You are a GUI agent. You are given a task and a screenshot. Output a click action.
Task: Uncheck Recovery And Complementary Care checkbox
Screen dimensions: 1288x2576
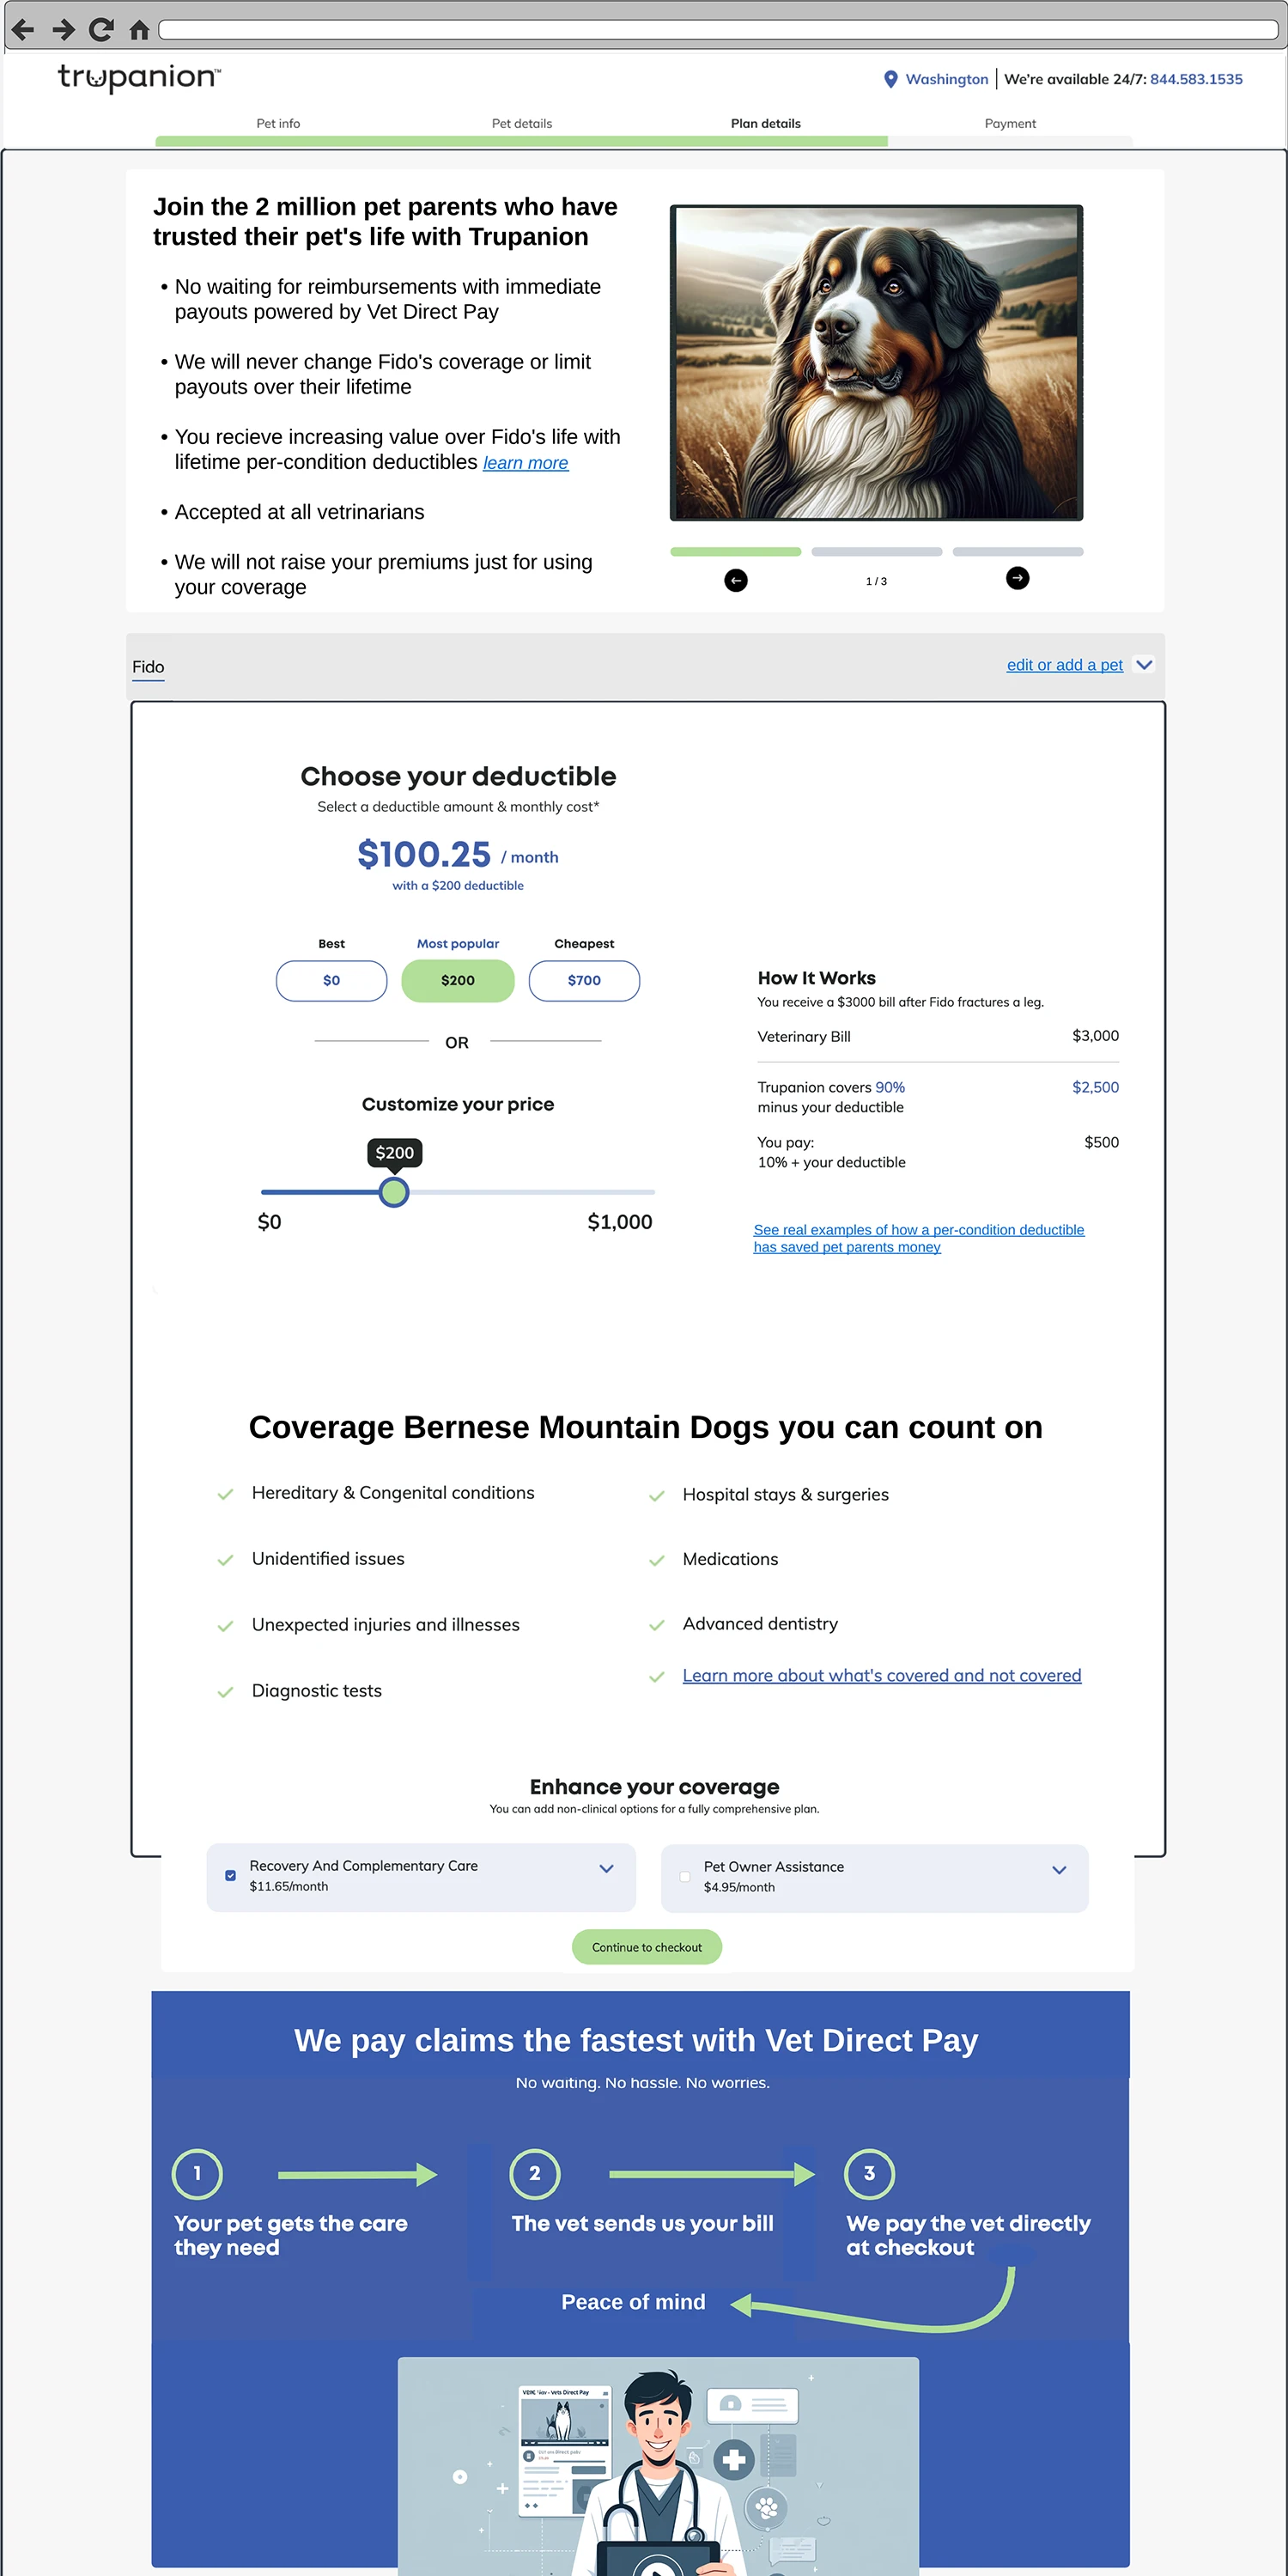(x=230, y=1875)
